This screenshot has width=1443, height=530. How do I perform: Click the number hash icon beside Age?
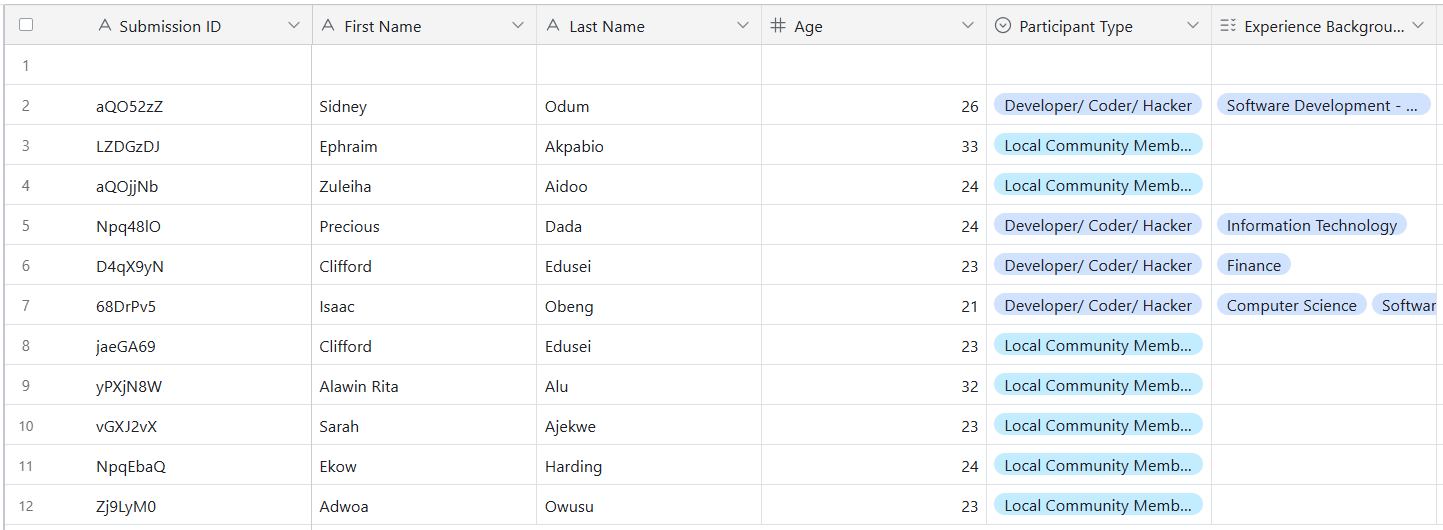778,26
